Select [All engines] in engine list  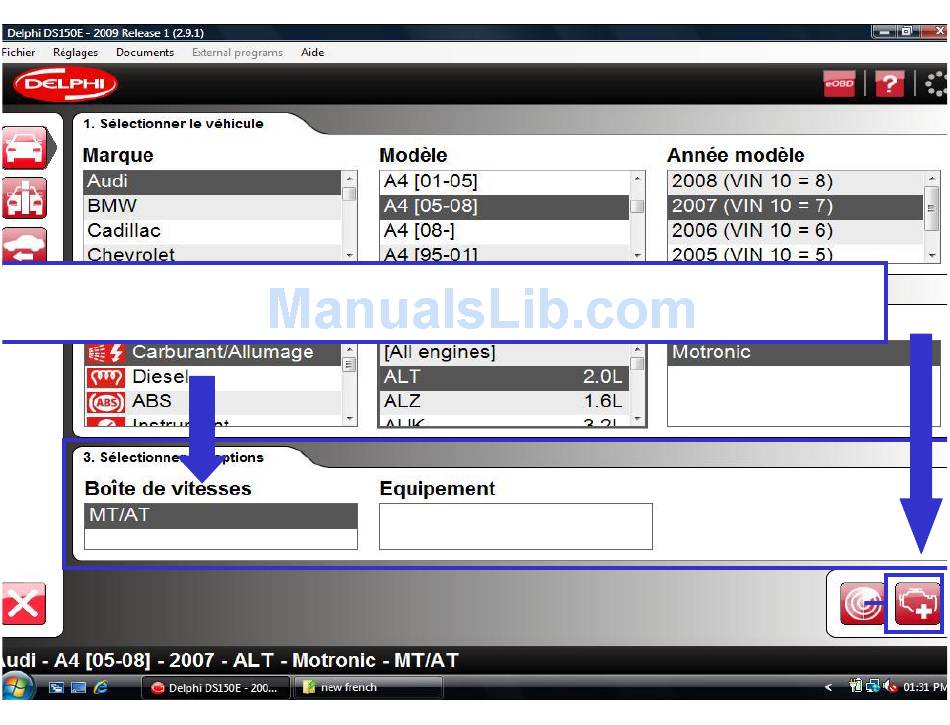504,353
